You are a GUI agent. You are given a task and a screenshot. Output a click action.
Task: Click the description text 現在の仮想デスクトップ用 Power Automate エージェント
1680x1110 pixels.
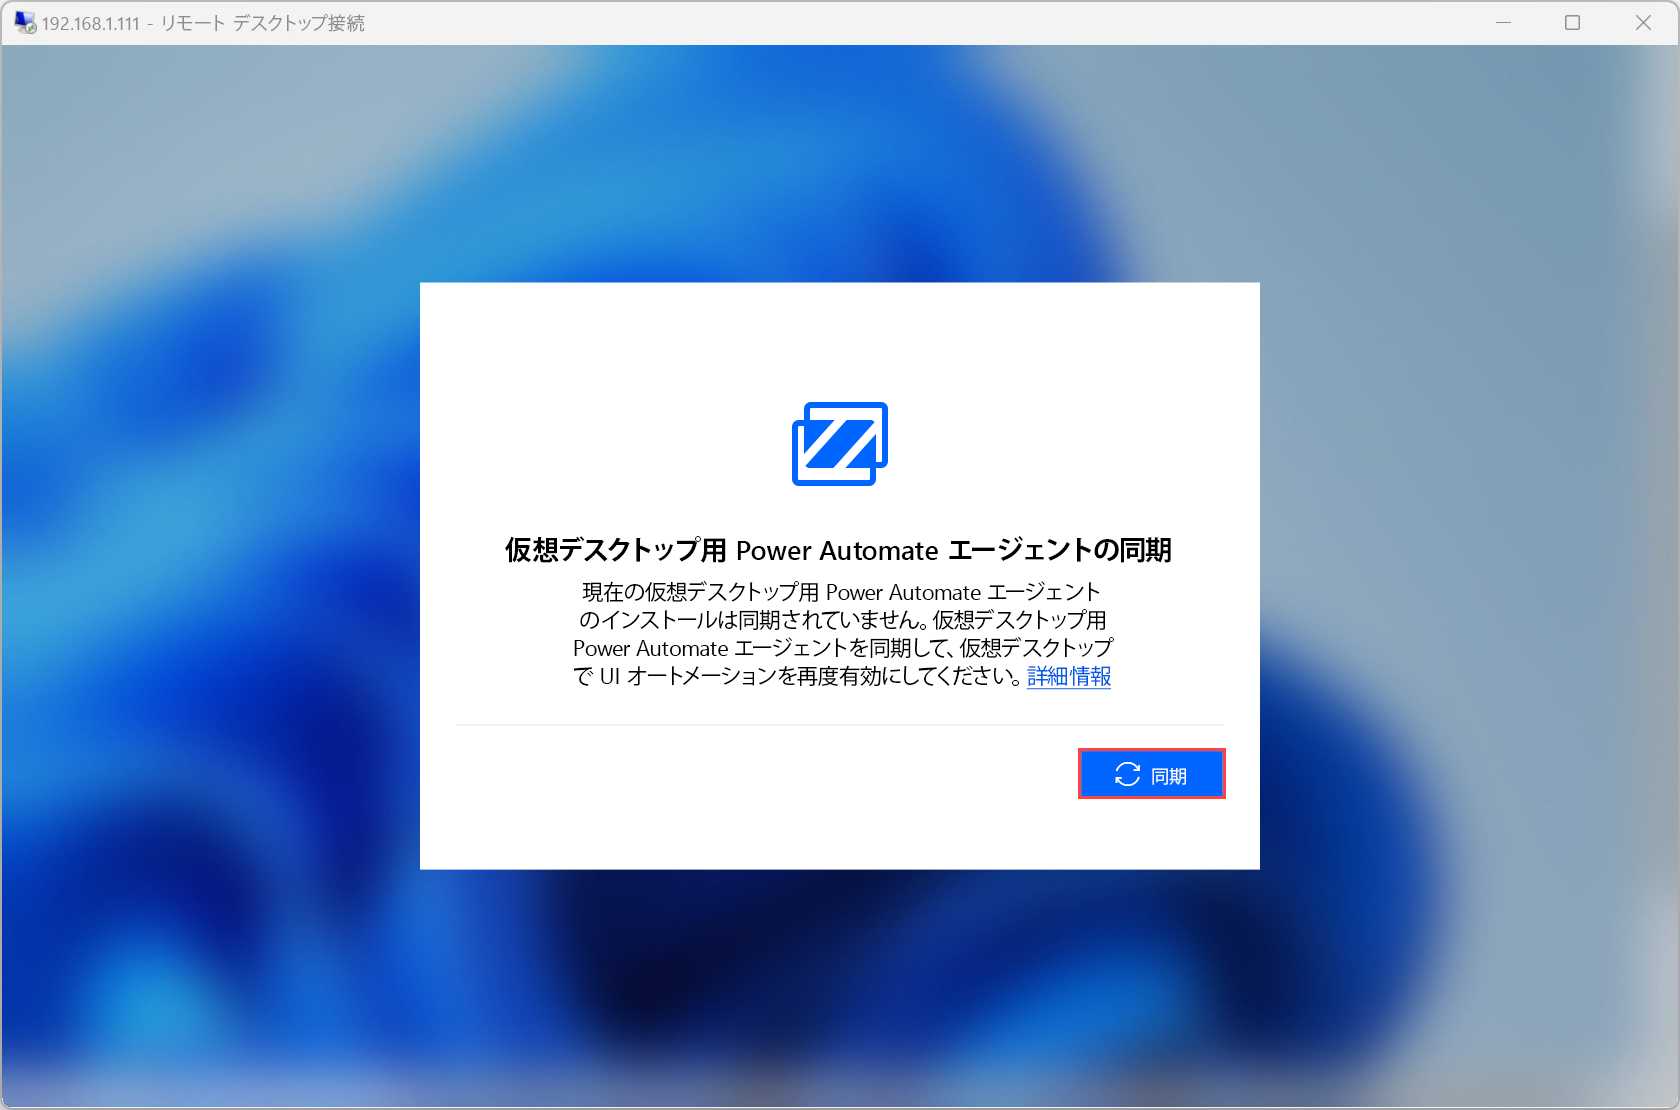coord(841,592)
